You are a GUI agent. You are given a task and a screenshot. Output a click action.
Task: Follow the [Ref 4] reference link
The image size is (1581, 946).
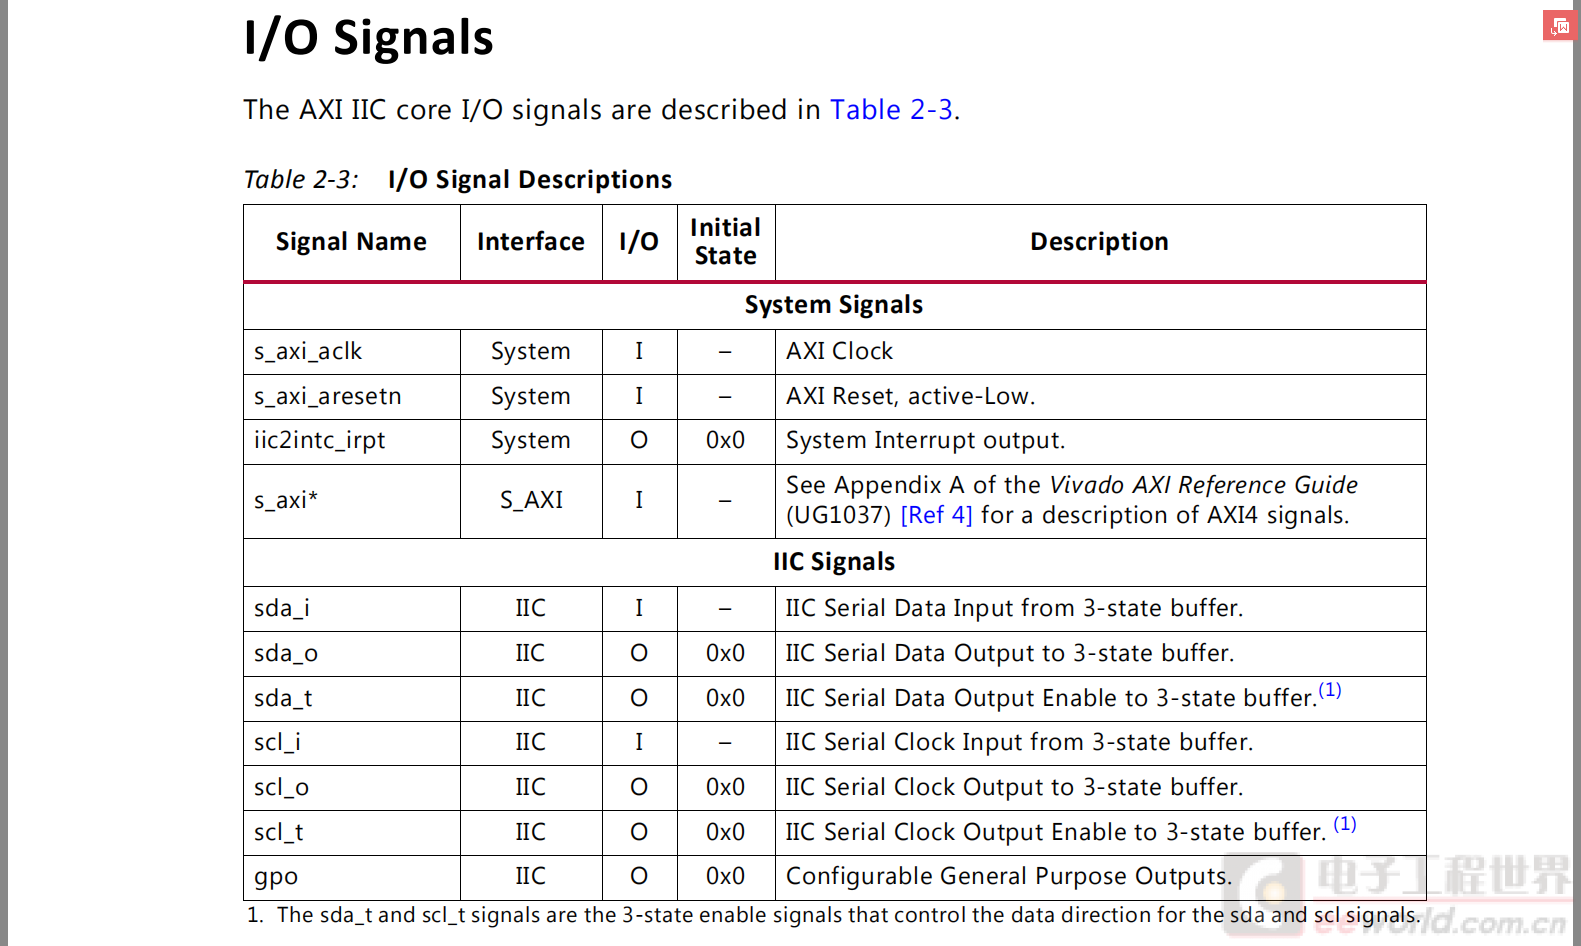point(936,515)
